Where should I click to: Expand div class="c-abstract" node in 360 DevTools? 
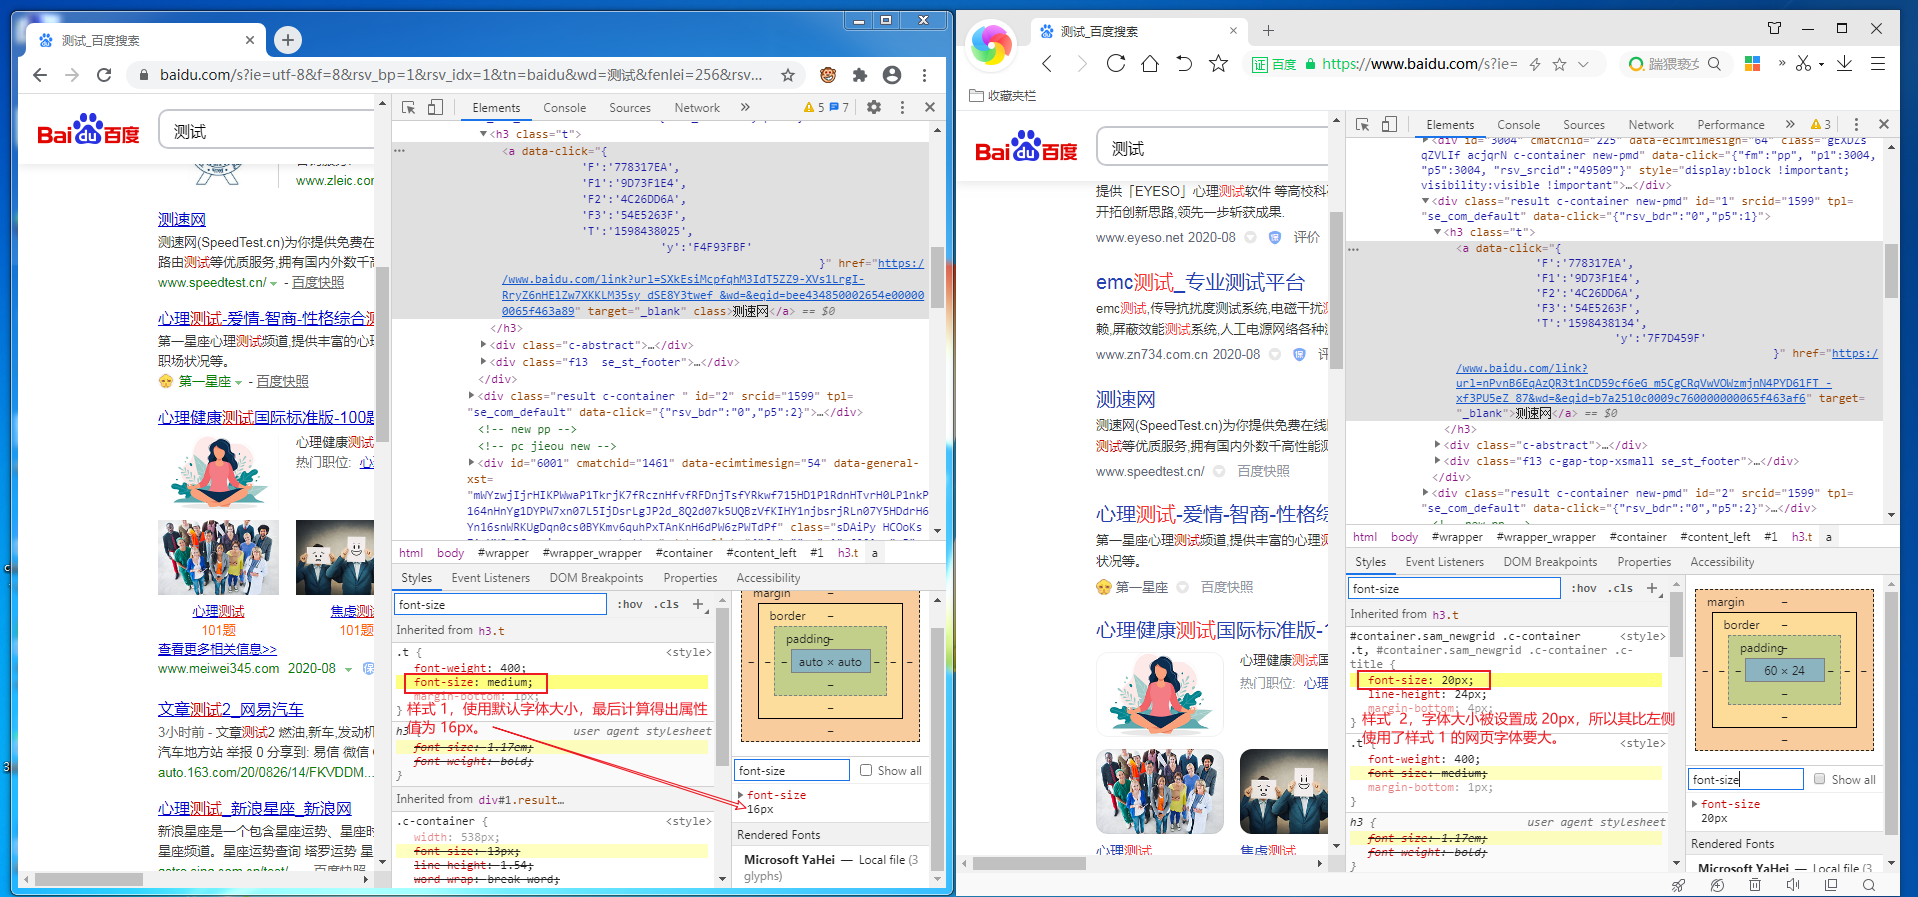pyautogui.click(x=1438, y=445)
